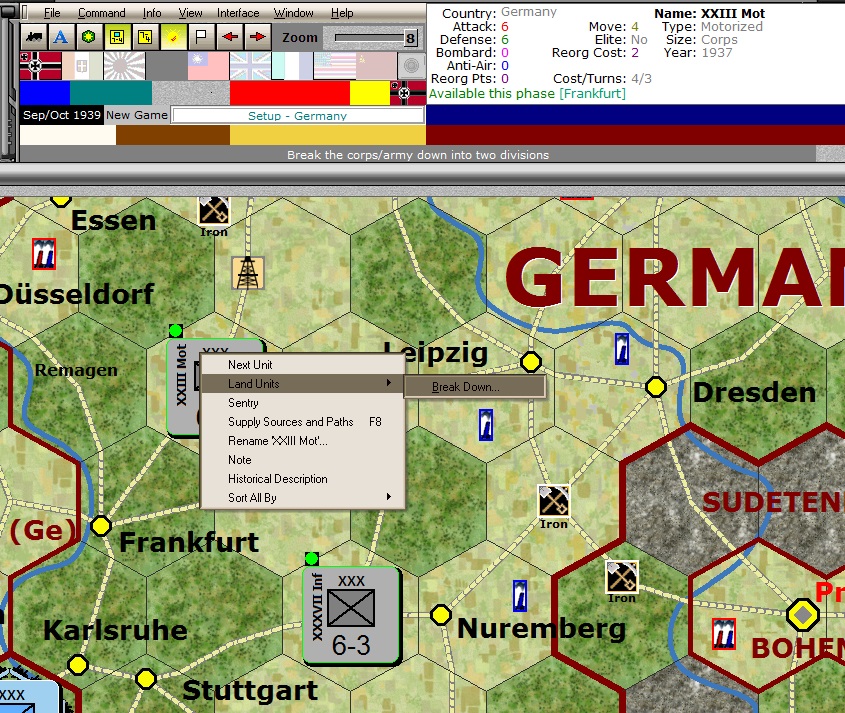The image size is (845, 713).
Task: Click the red factory icon in Bohemia
Action: [724, 634]
